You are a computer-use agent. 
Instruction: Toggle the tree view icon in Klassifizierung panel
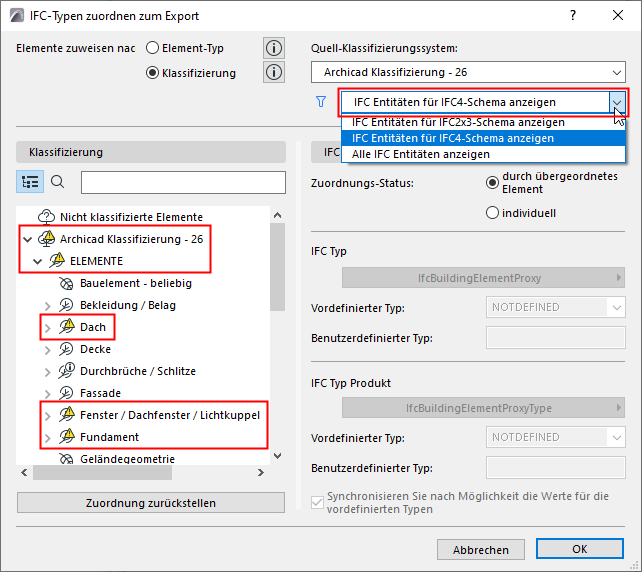[x=30, y=182]
